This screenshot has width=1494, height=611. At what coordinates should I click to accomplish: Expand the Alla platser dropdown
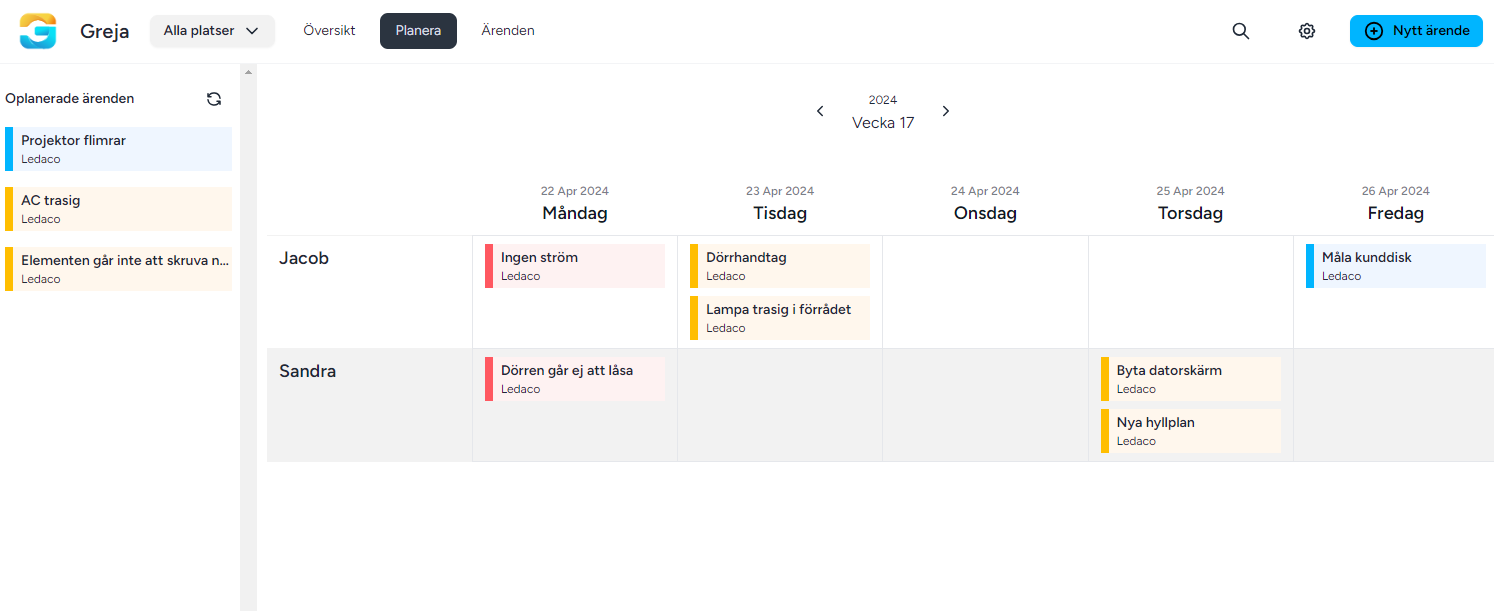(211, 31)
